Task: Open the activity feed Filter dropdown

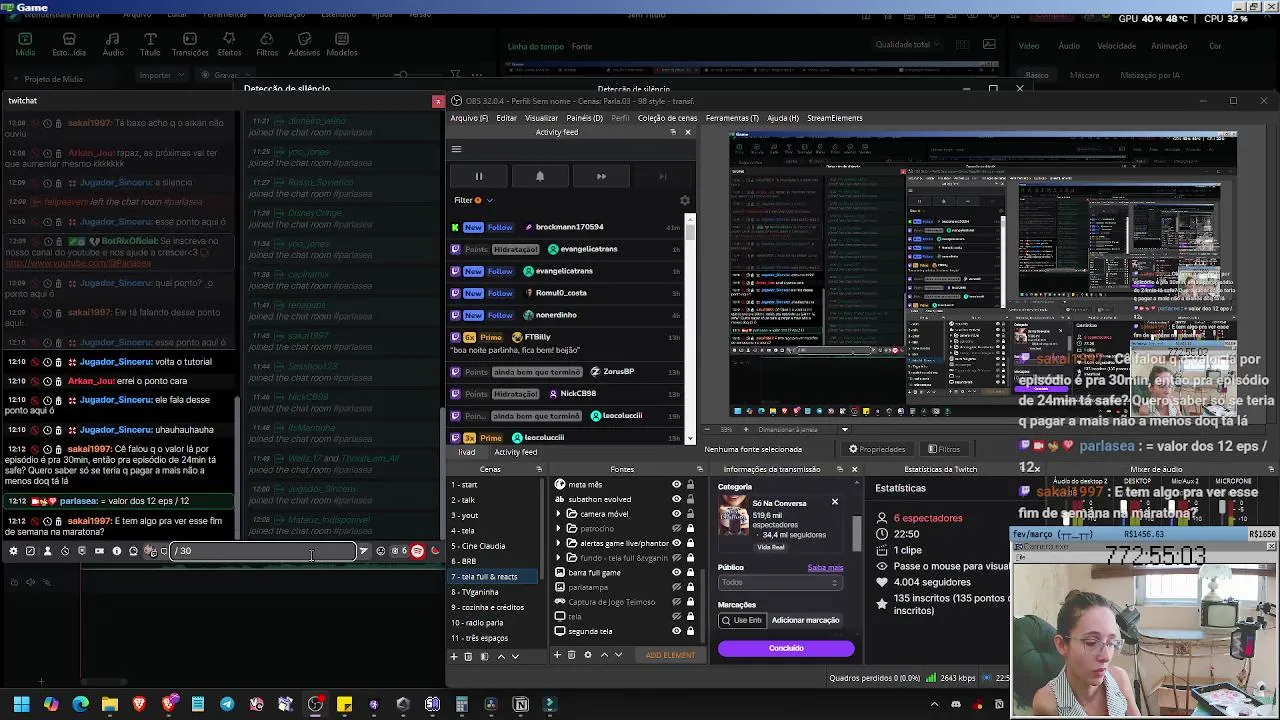Action: click(473, 200)
